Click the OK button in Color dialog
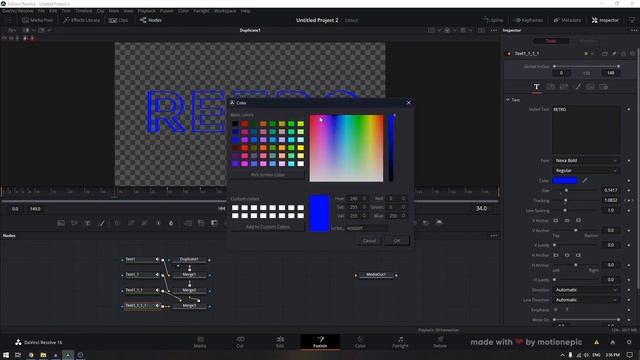This screenshot has width=640, height=360. pos(396,241)
